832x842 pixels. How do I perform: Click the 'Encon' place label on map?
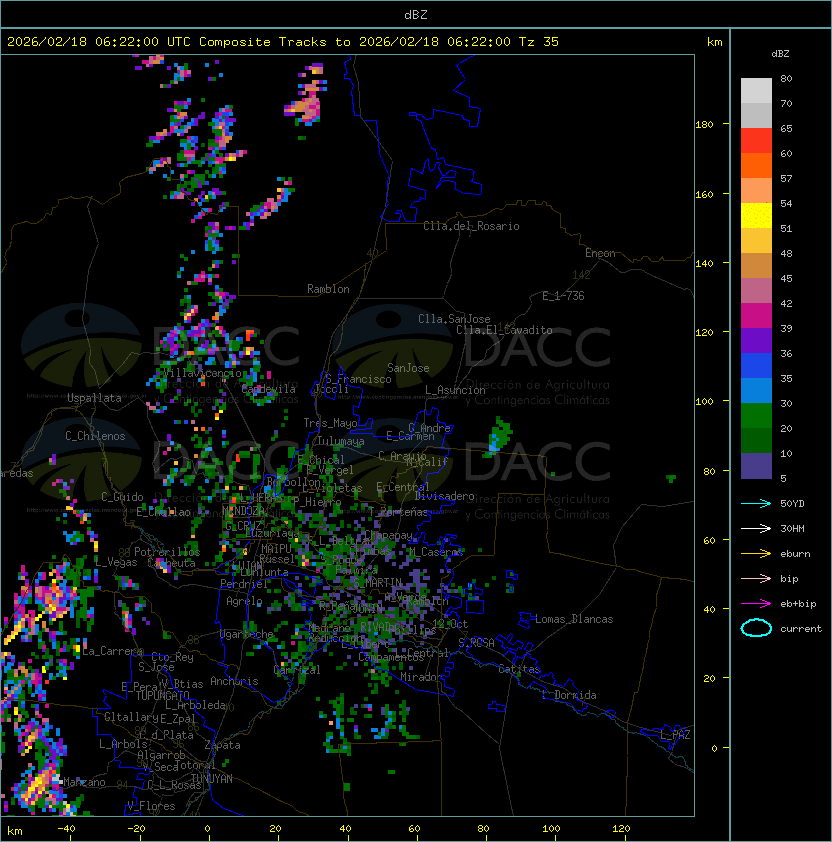600,253
